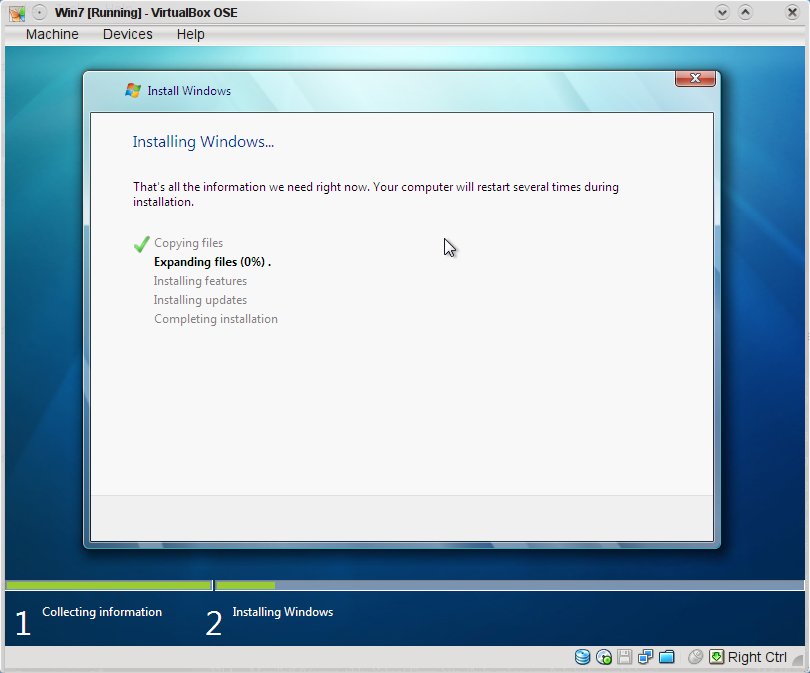
Task: Click the keyboard capture arrow icon
Action: (x=716, y=657)
